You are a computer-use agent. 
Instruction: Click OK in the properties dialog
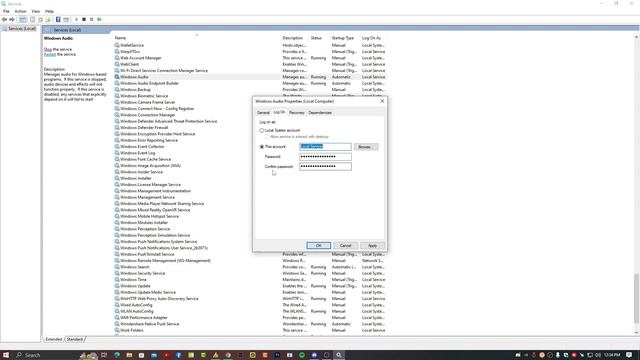(x=318, y=245)
